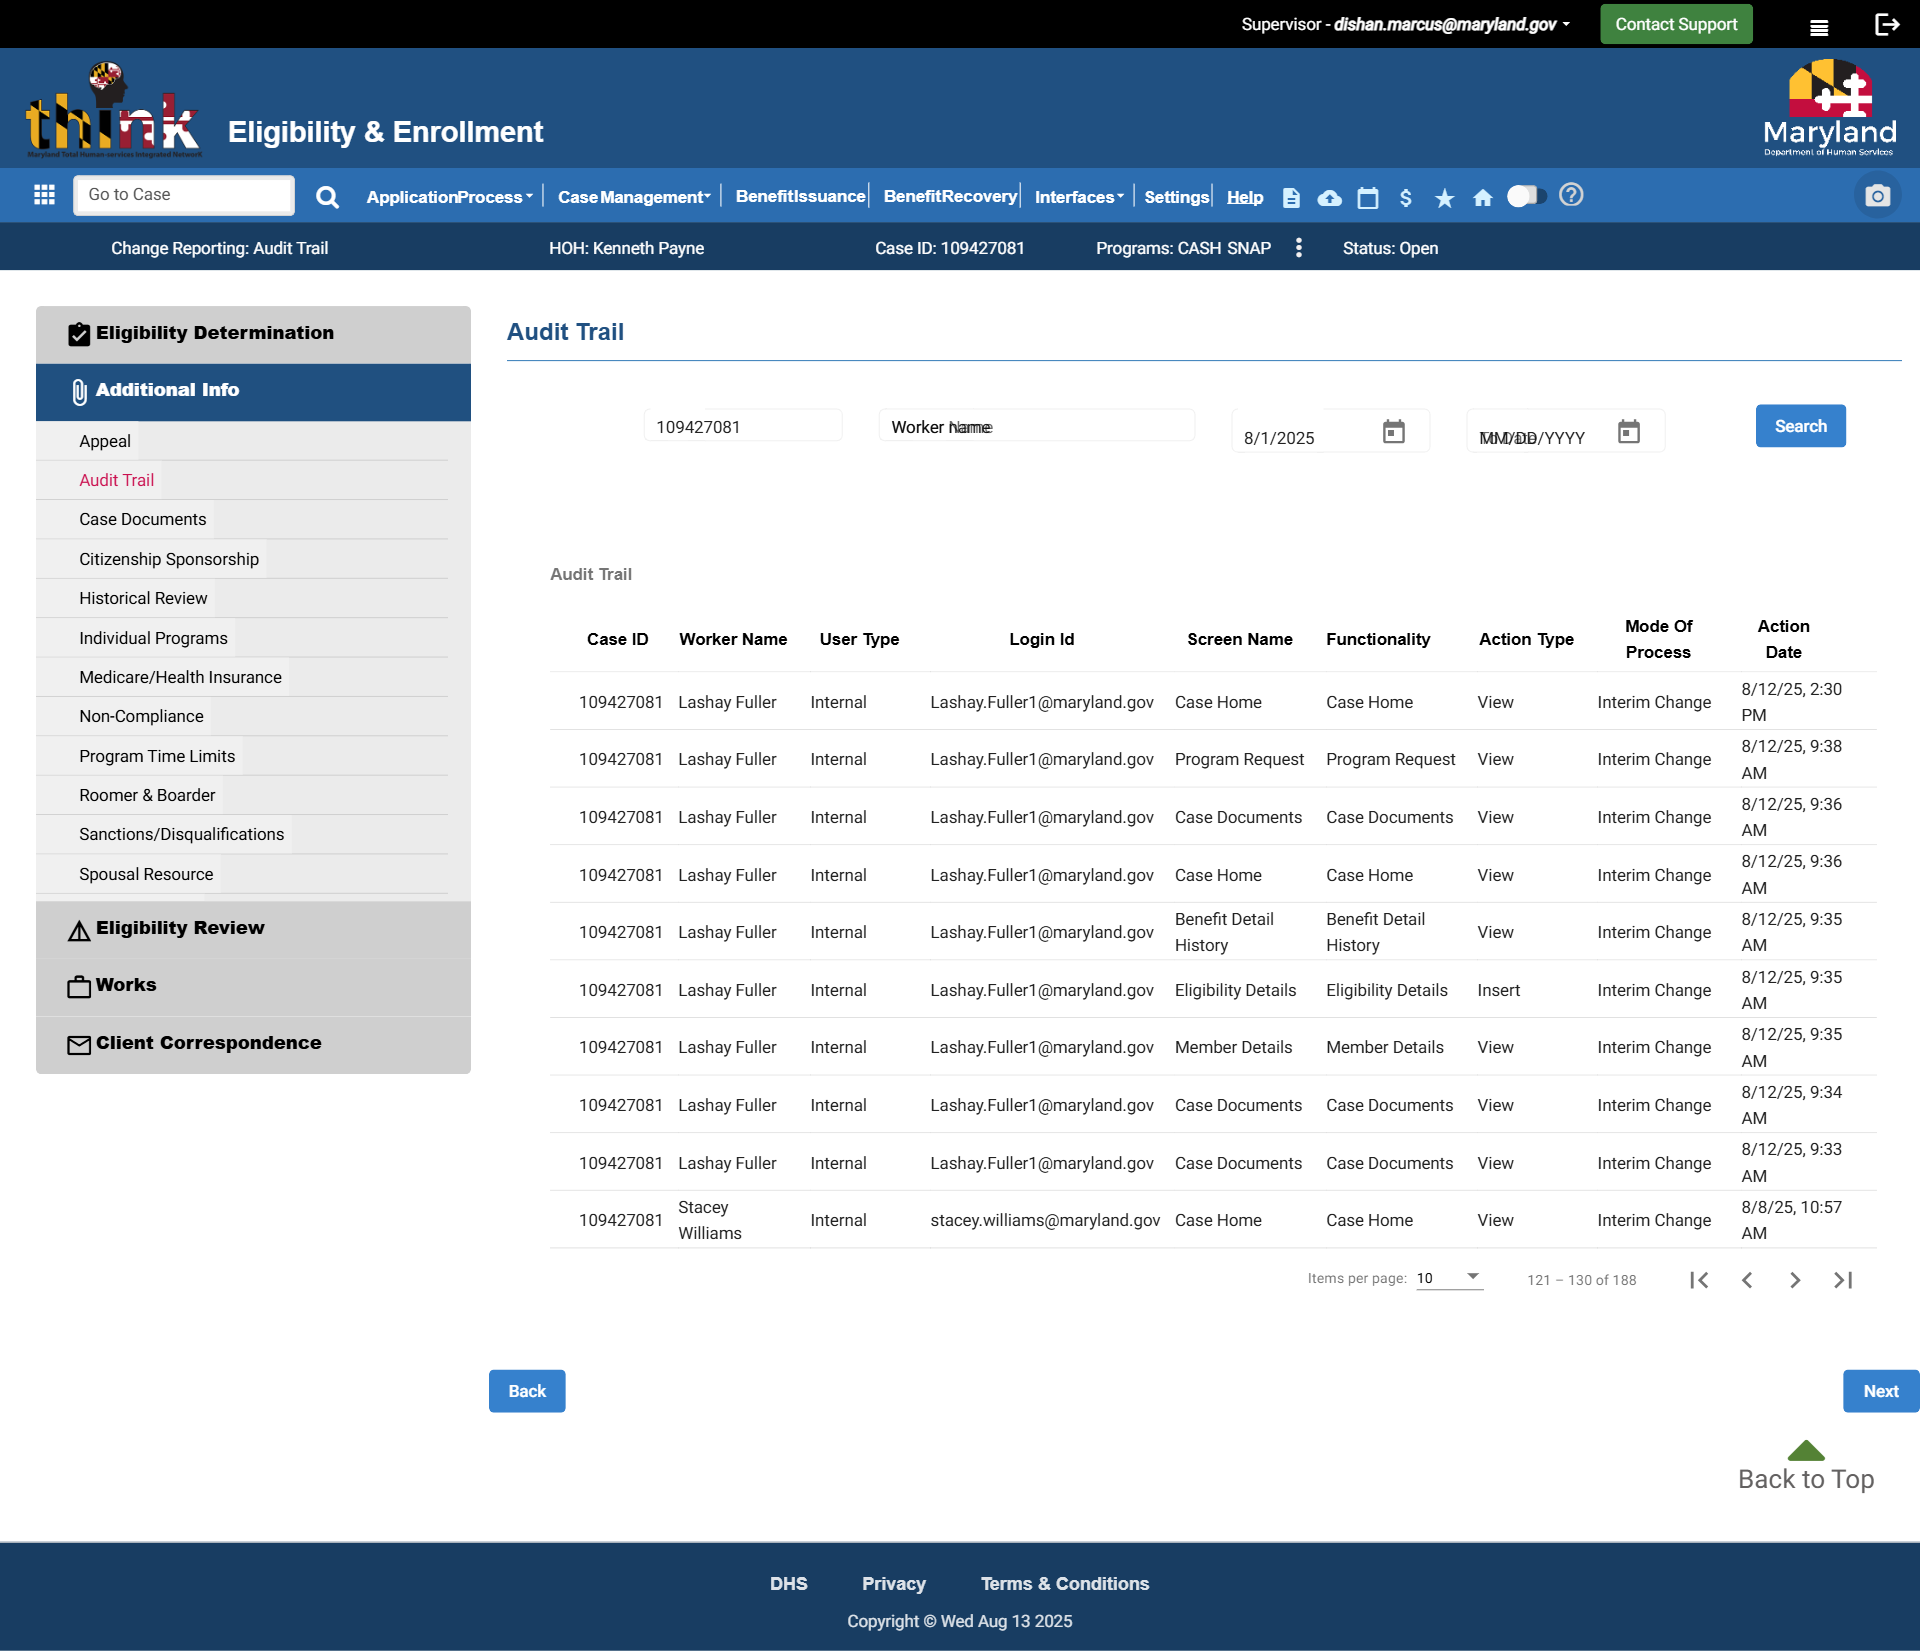The height and width of the screenshot is (1651, 1920).
Task: Open the Privacy footer link
Action: pos(894,1584)
